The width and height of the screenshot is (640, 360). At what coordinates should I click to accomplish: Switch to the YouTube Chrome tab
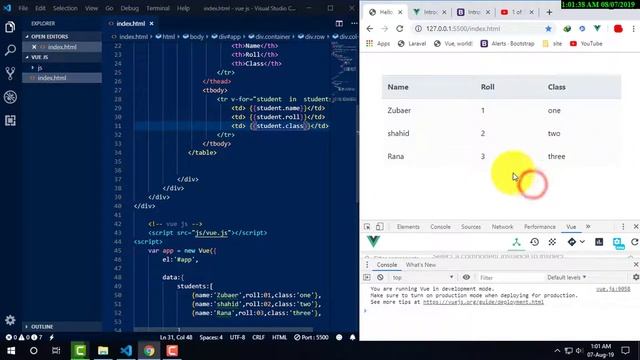tap(517, 12)
